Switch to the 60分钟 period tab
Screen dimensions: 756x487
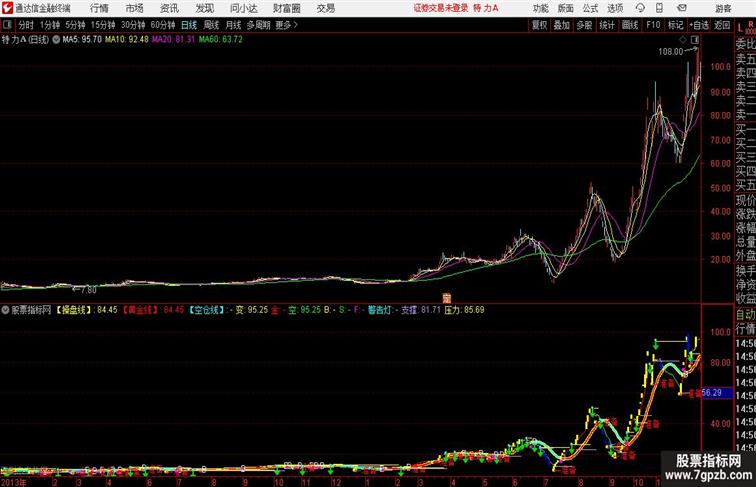point(163,25)
